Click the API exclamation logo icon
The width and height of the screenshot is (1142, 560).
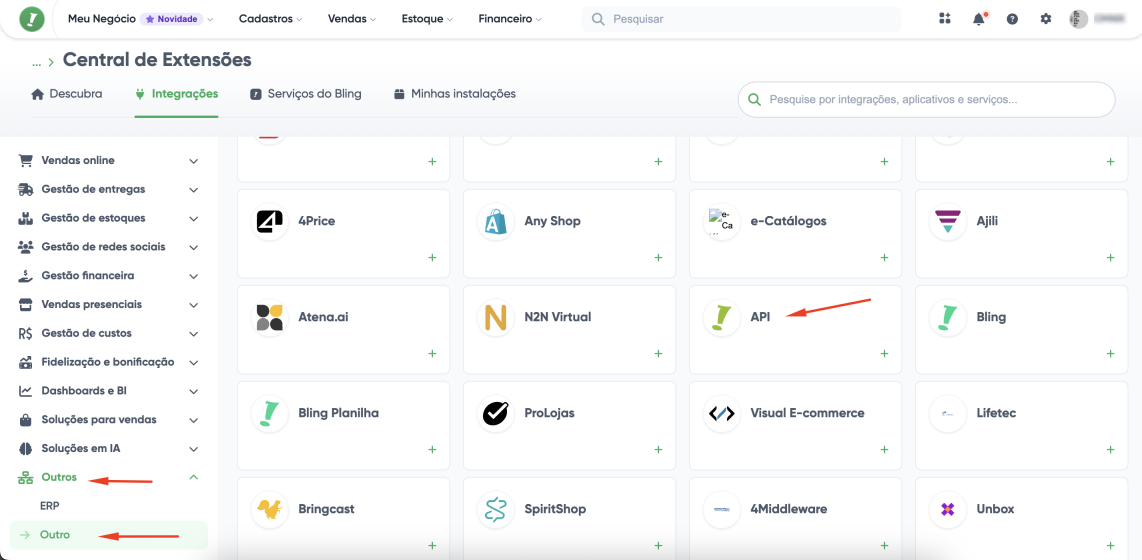click(x=721, y=318)
